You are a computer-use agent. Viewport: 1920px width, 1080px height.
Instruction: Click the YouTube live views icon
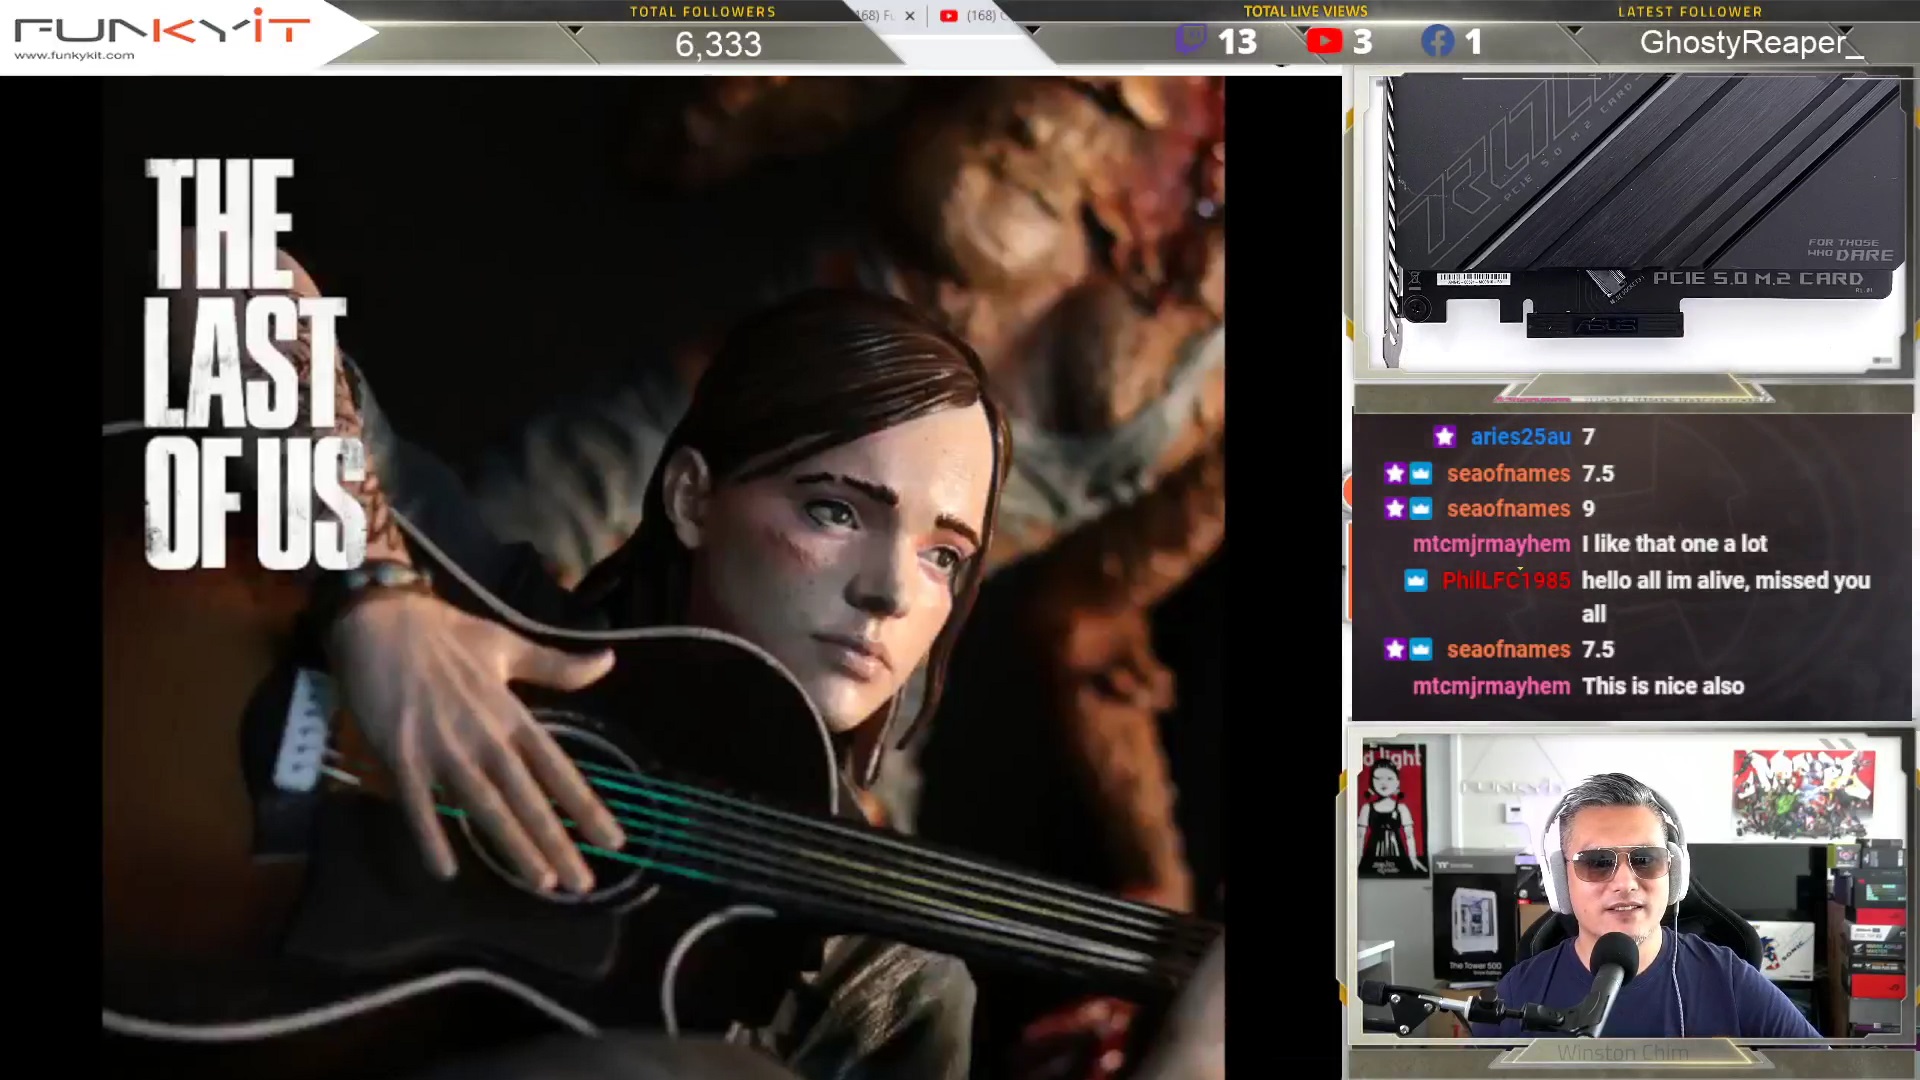tap(1324, 41)
